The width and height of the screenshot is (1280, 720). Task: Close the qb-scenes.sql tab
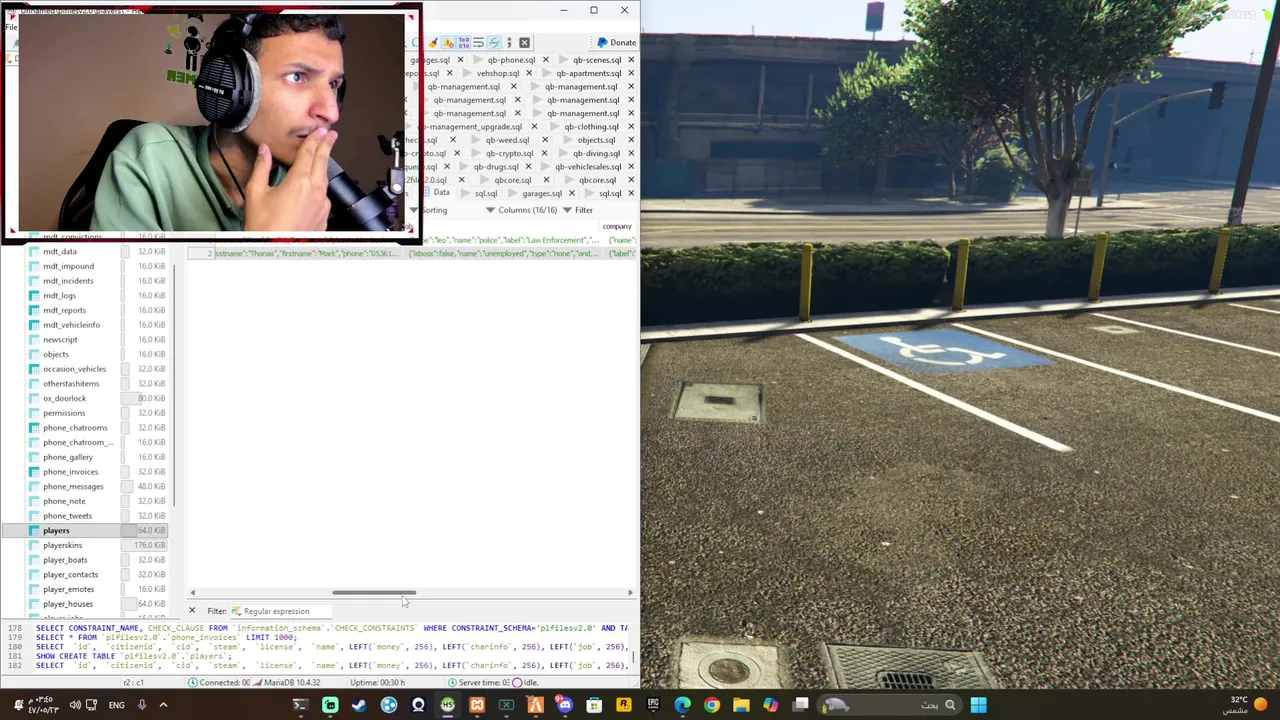631,60
